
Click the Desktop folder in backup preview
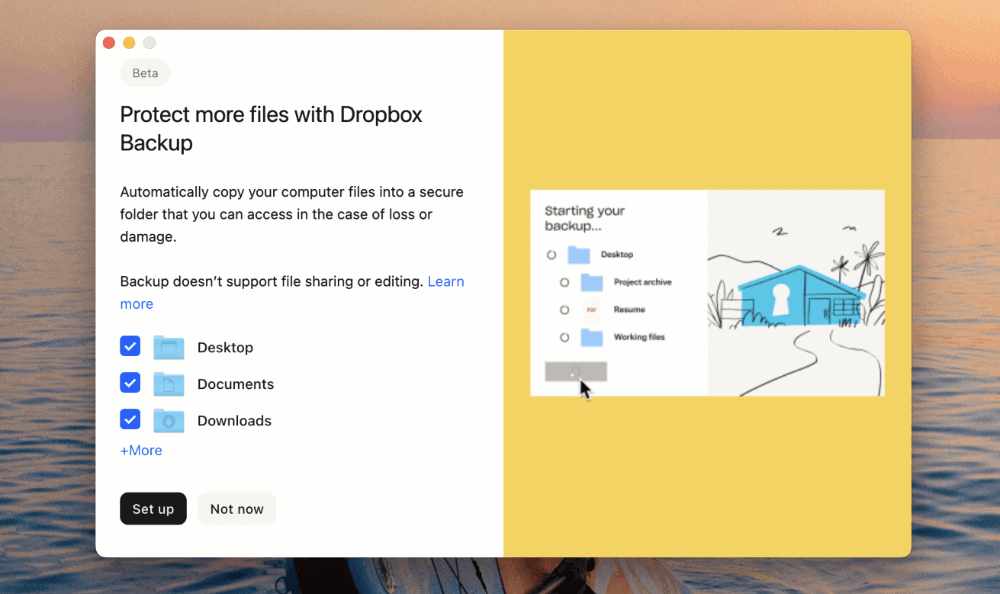click(578, 255)
